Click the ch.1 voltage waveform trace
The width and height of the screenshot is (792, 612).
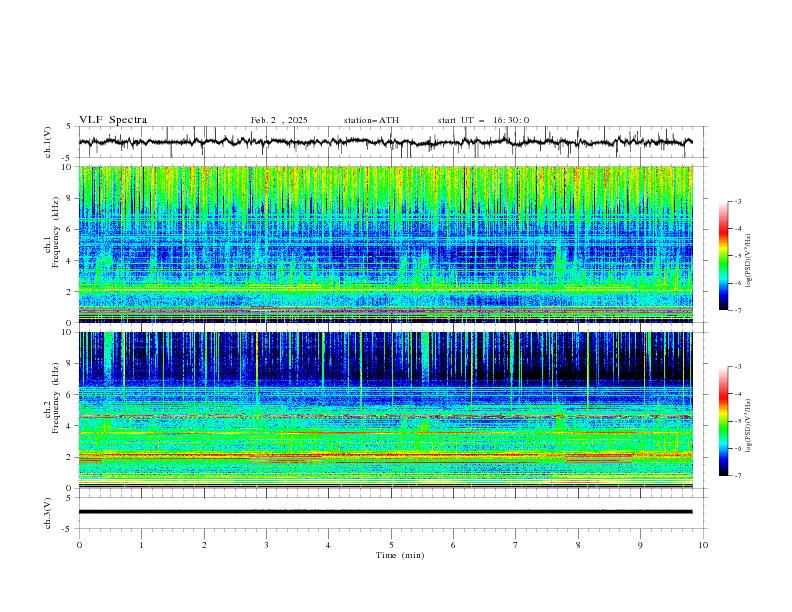click(385, 142)
